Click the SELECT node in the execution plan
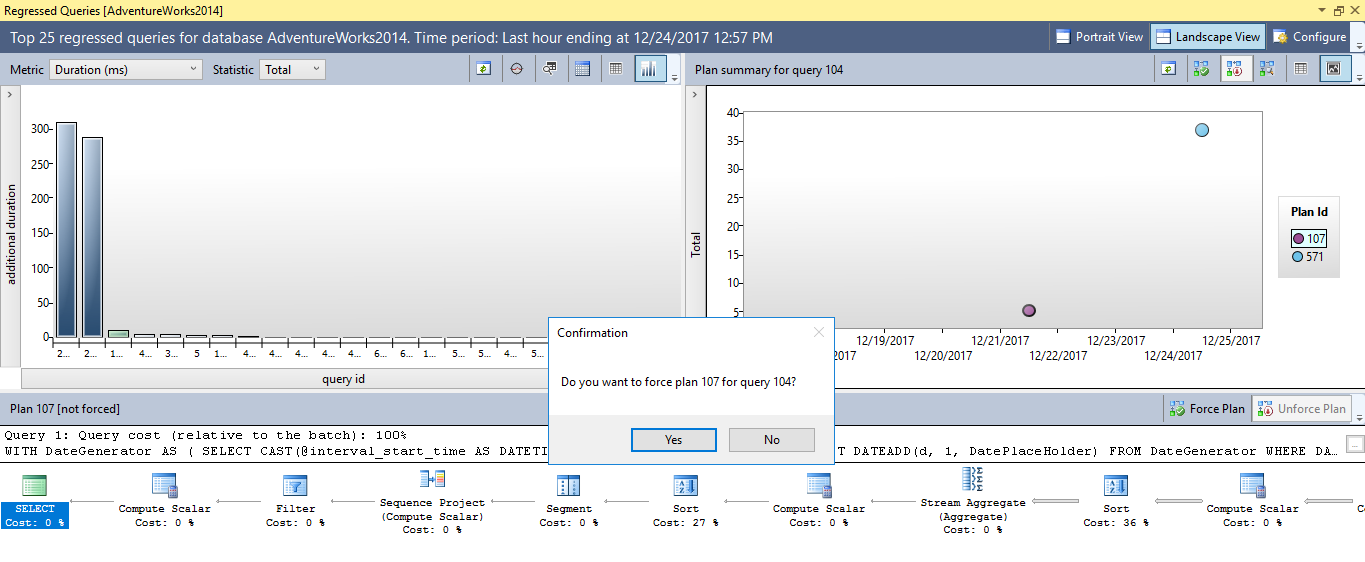Viewport: 1365px width, 562px height. pos(35,501)
